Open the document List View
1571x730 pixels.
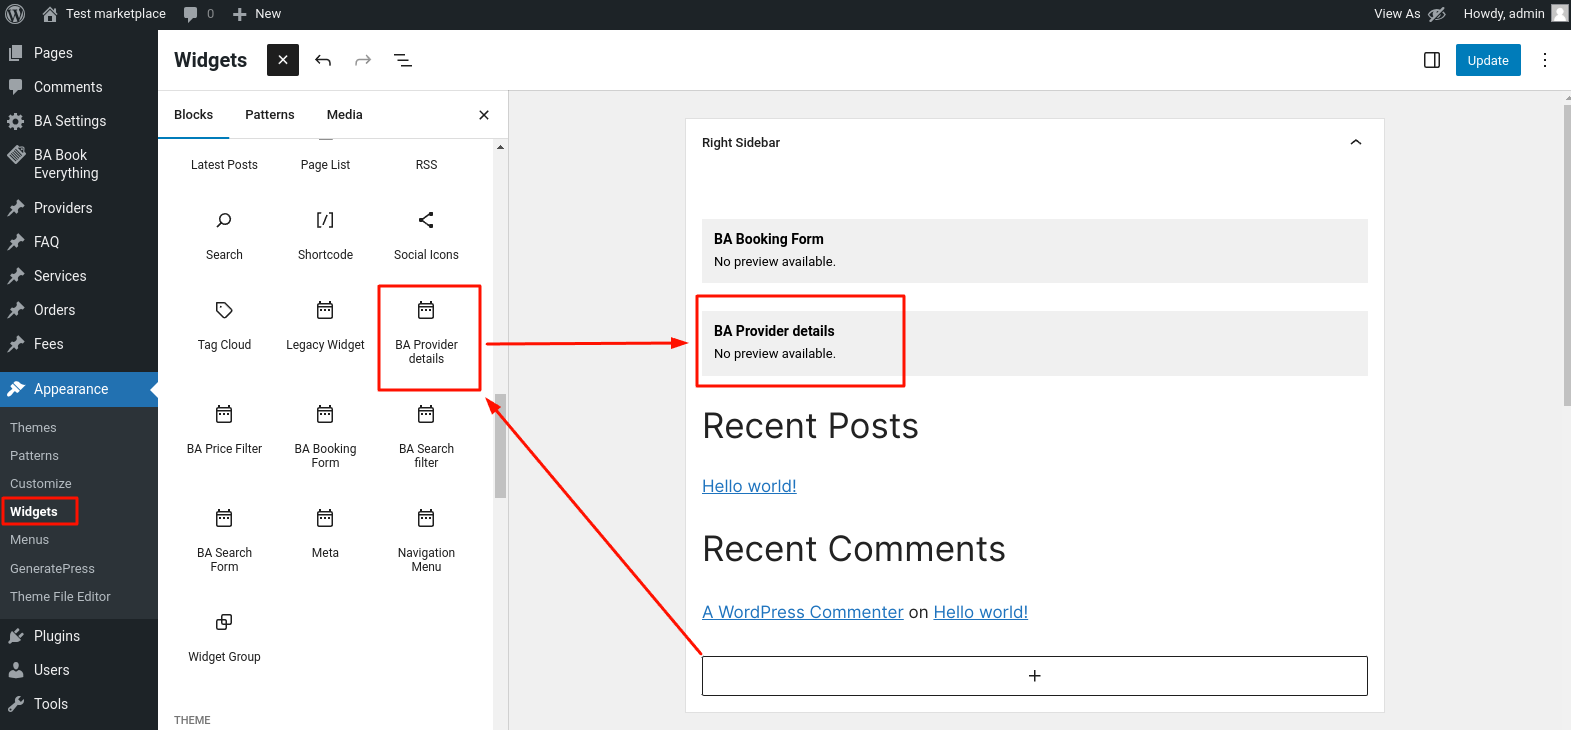(x=403, y=60)
